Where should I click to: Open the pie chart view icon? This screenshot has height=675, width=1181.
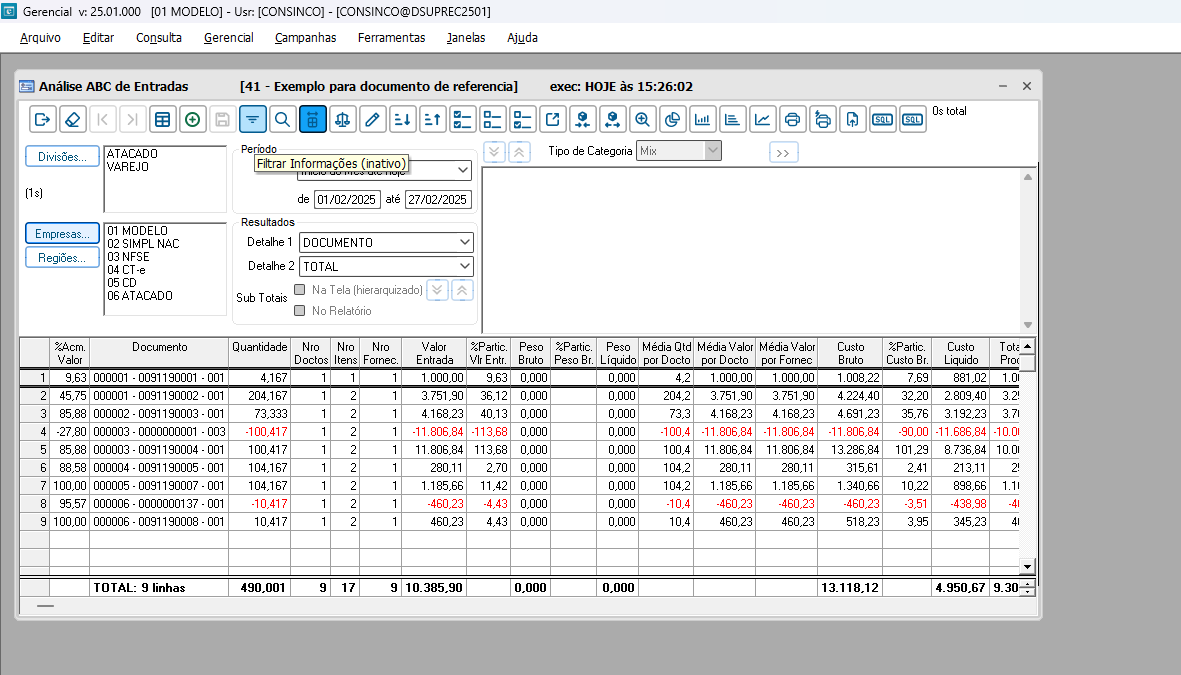(x=672, y=120)
